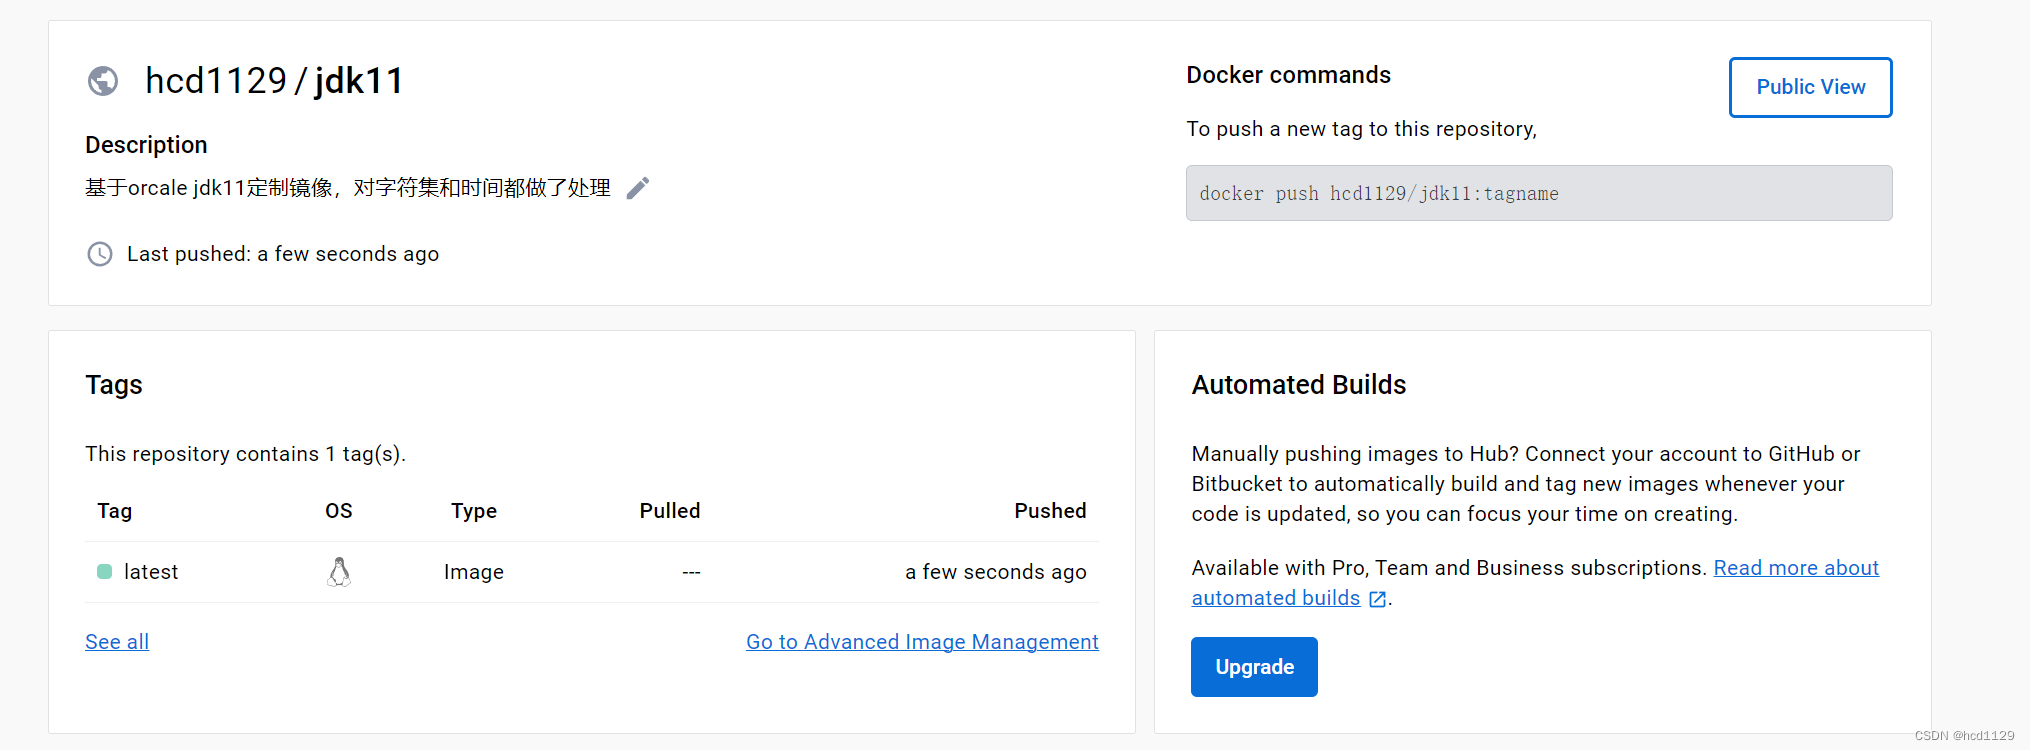
Task: Click the Tags heading
Action: coord(114,385)
